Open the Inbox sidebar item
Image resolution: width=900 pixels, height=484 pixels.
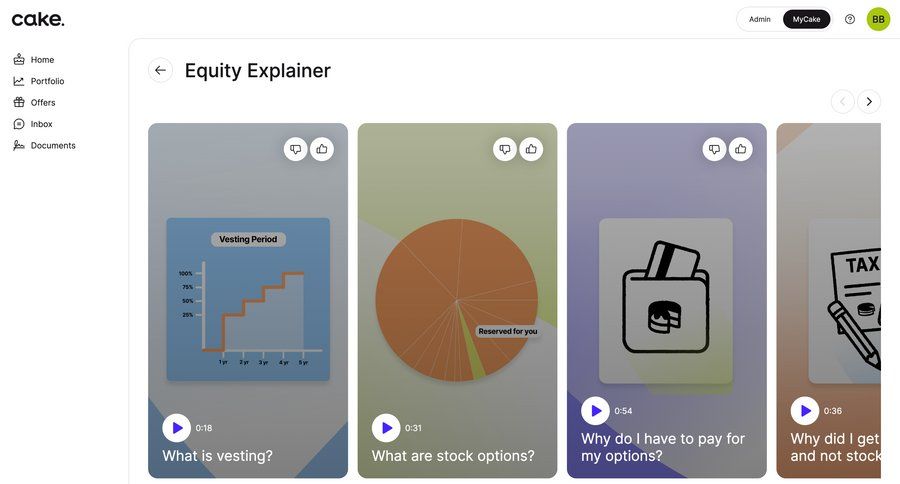pos(41,124)
